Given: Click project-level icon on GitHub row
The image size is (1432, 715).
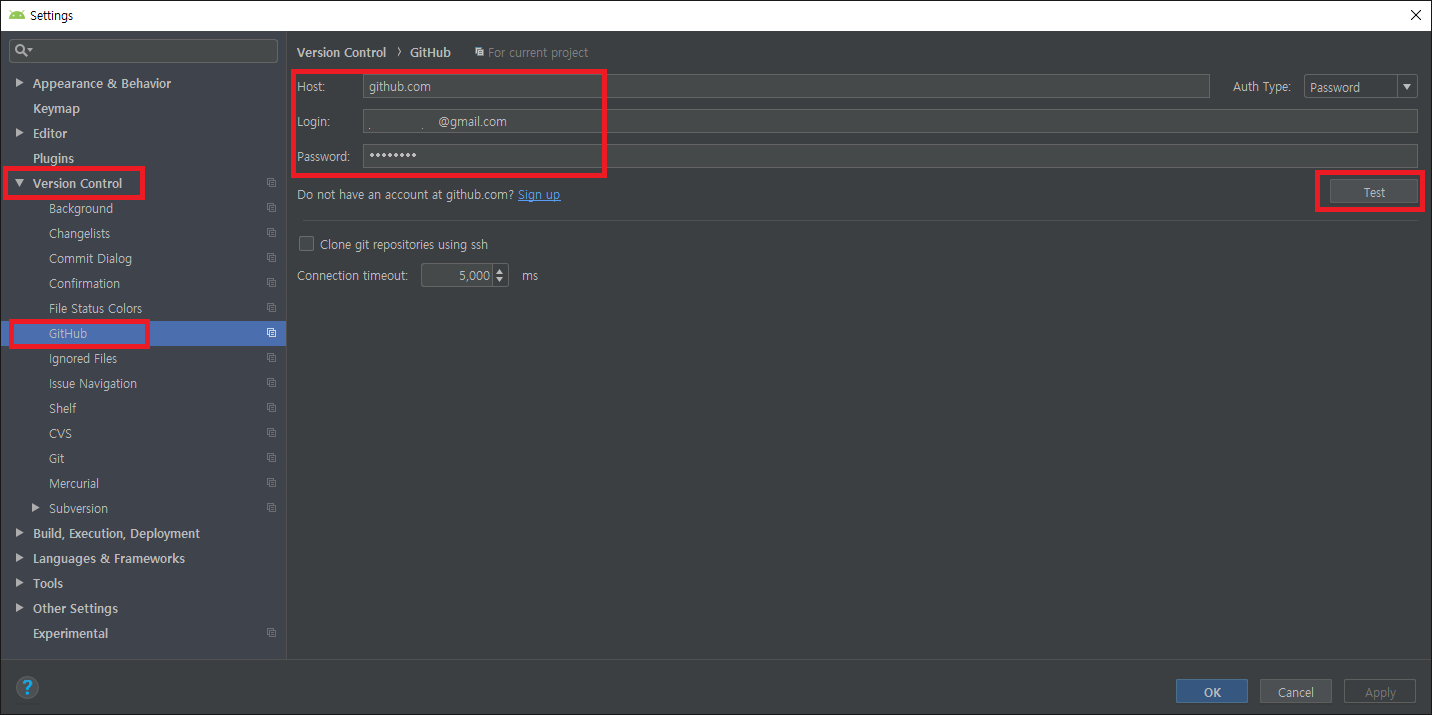Looking at the screenshot, I should (271, 333).
